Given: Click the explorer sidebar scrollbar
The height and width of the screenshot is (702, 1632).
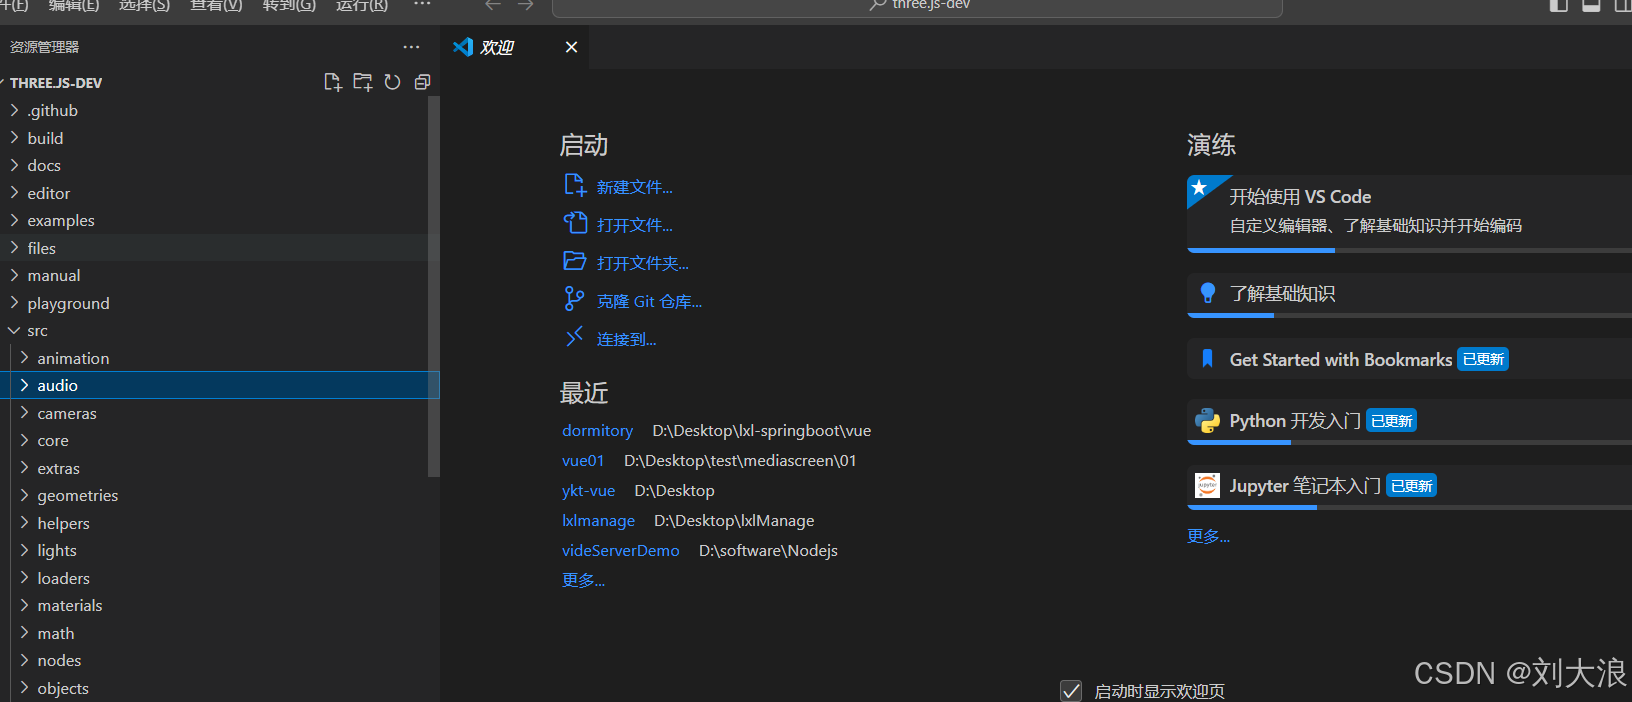Looking at the screenshot, I should point(434,286).
